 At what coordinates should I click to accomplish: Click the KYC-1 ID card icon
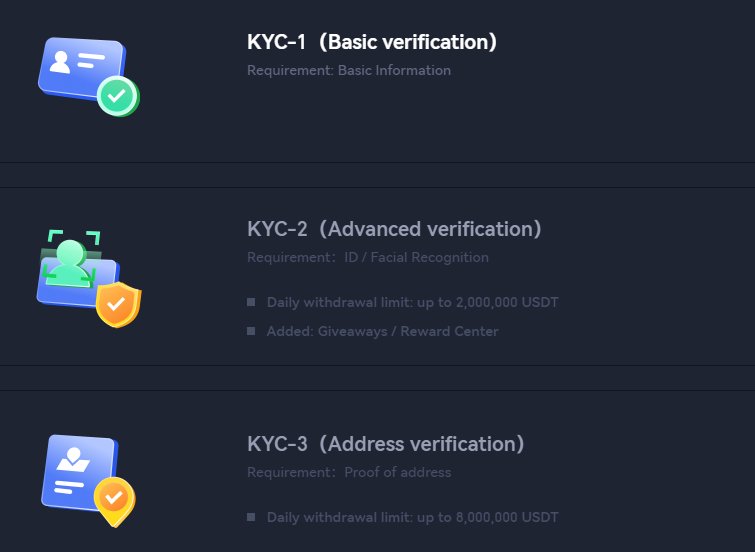click(78, 68)
